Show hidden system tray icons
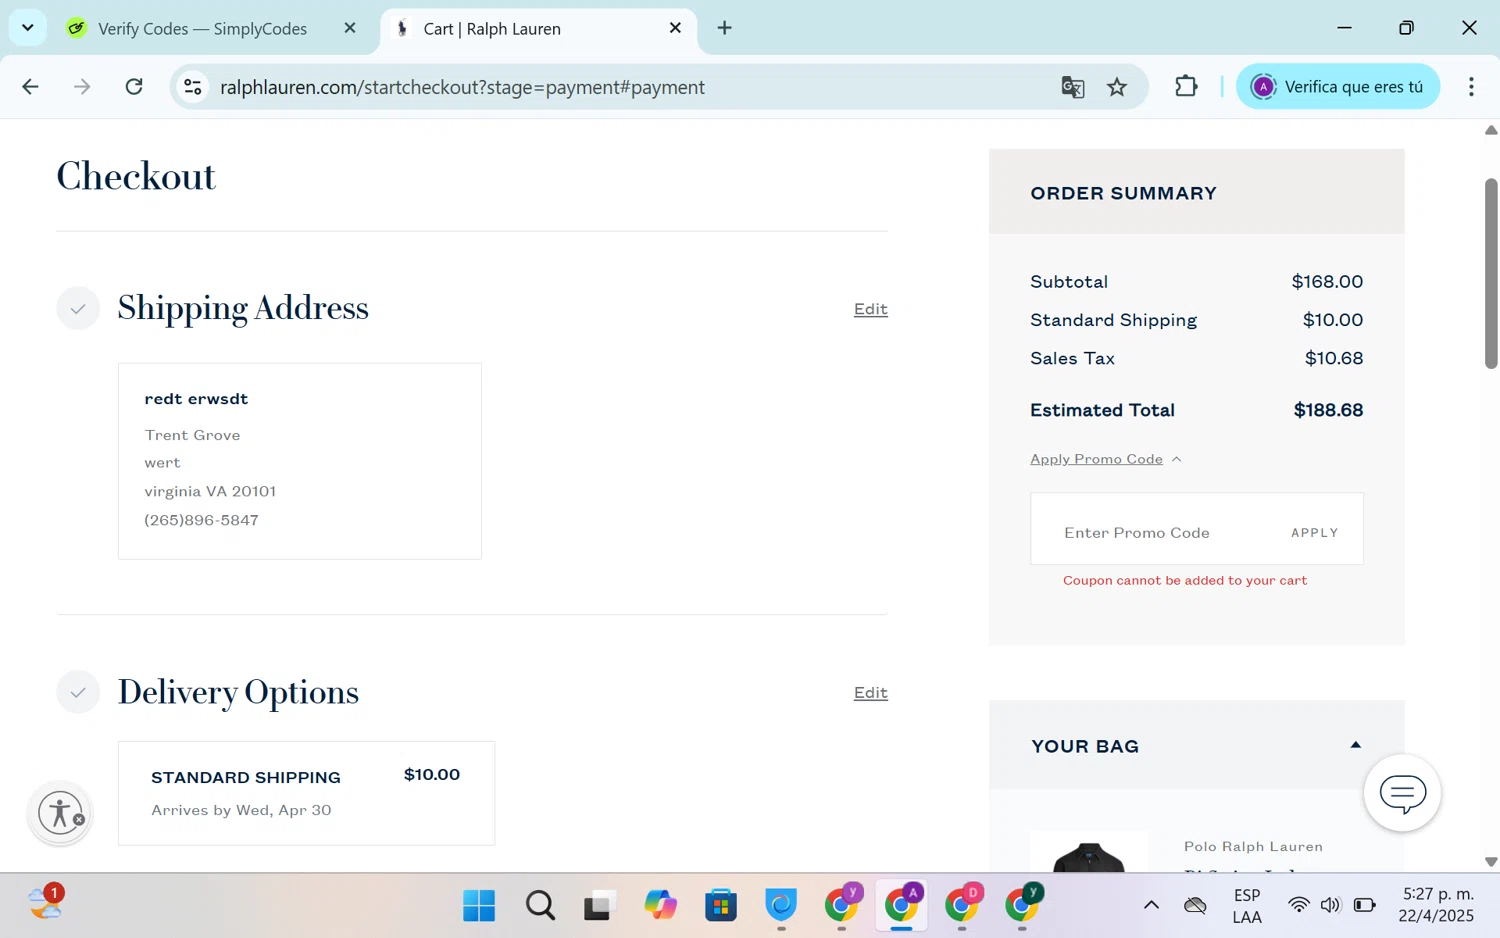The image size is (1500, 938). tap(1151, 905)
